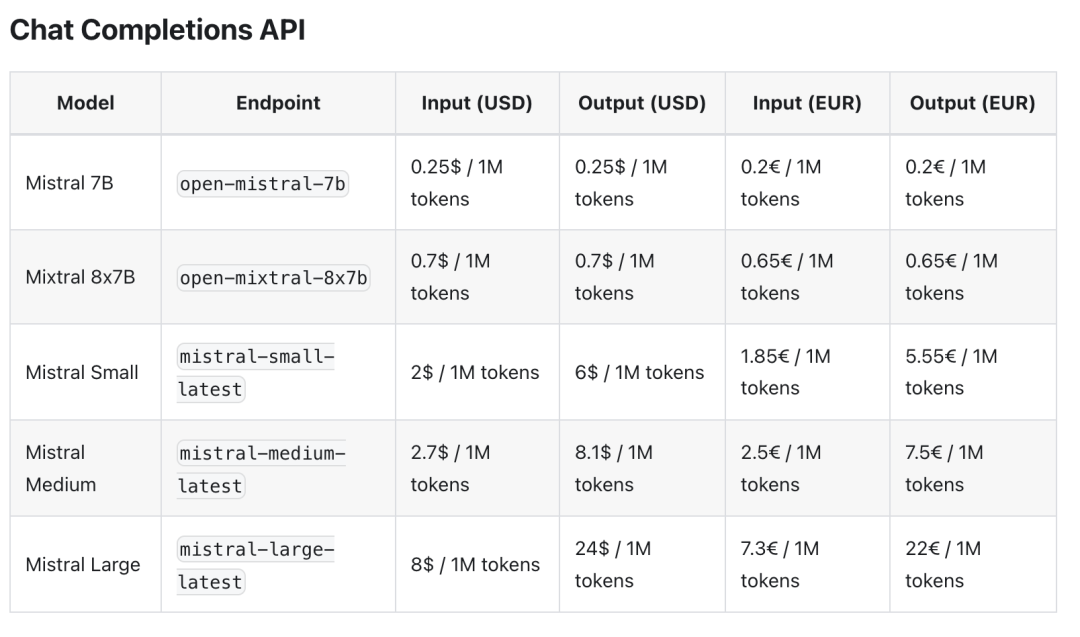Image resolution: width=1080 pixels, height=637 pixels.
Task: Click Mixtral 8x7B output USD price 0.7$
Action: click(615, 277)
